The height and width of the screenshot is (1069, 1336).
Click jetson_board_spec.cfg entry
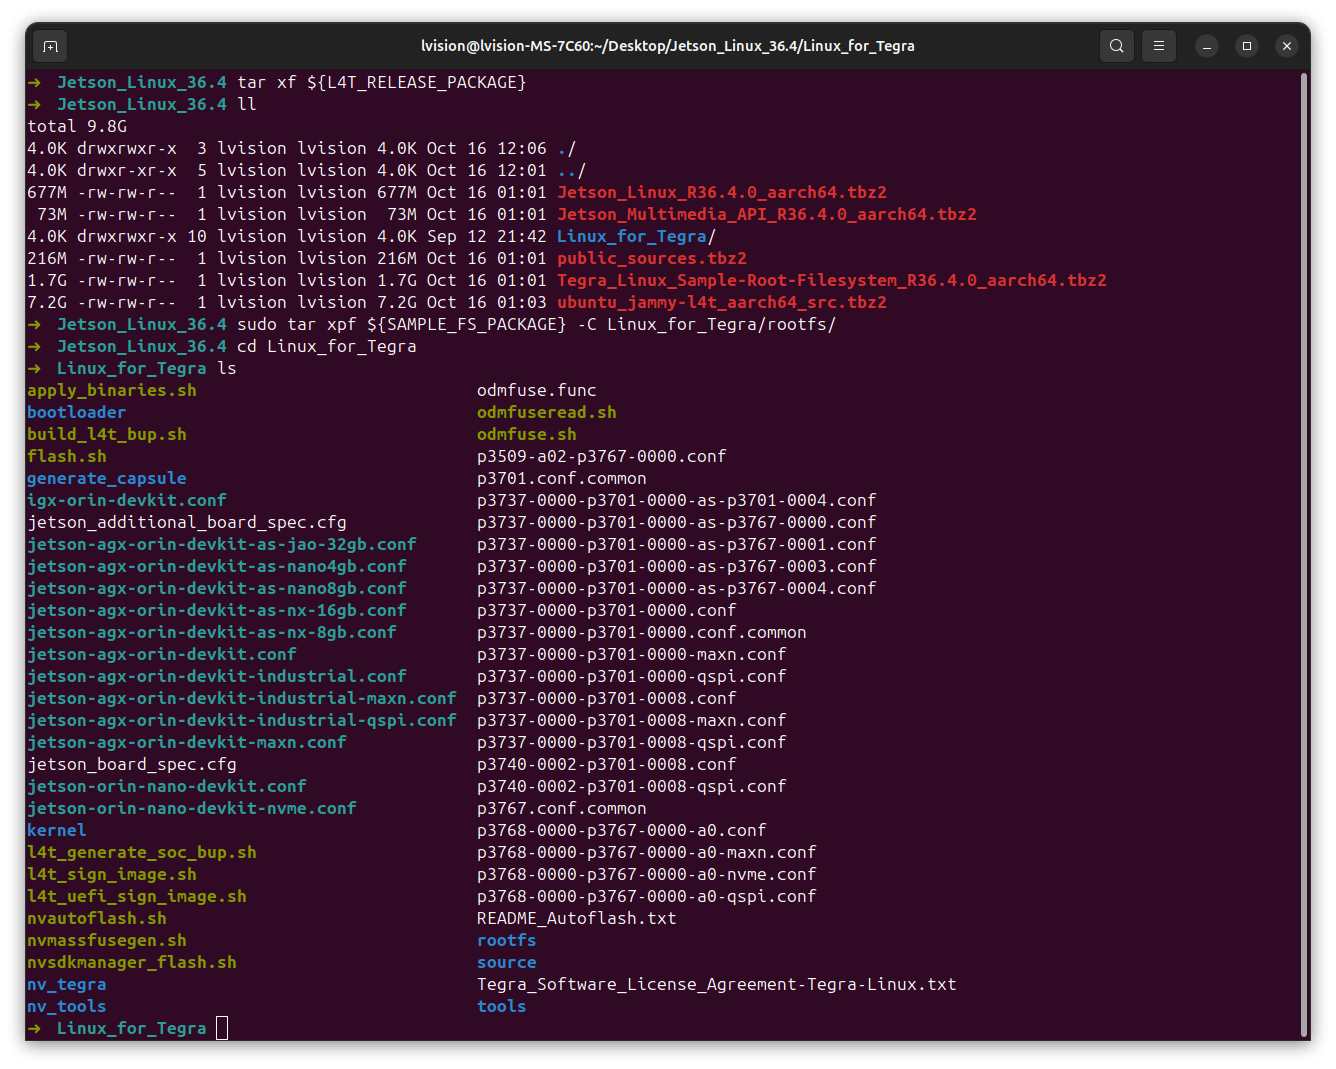tap(132, 764)
